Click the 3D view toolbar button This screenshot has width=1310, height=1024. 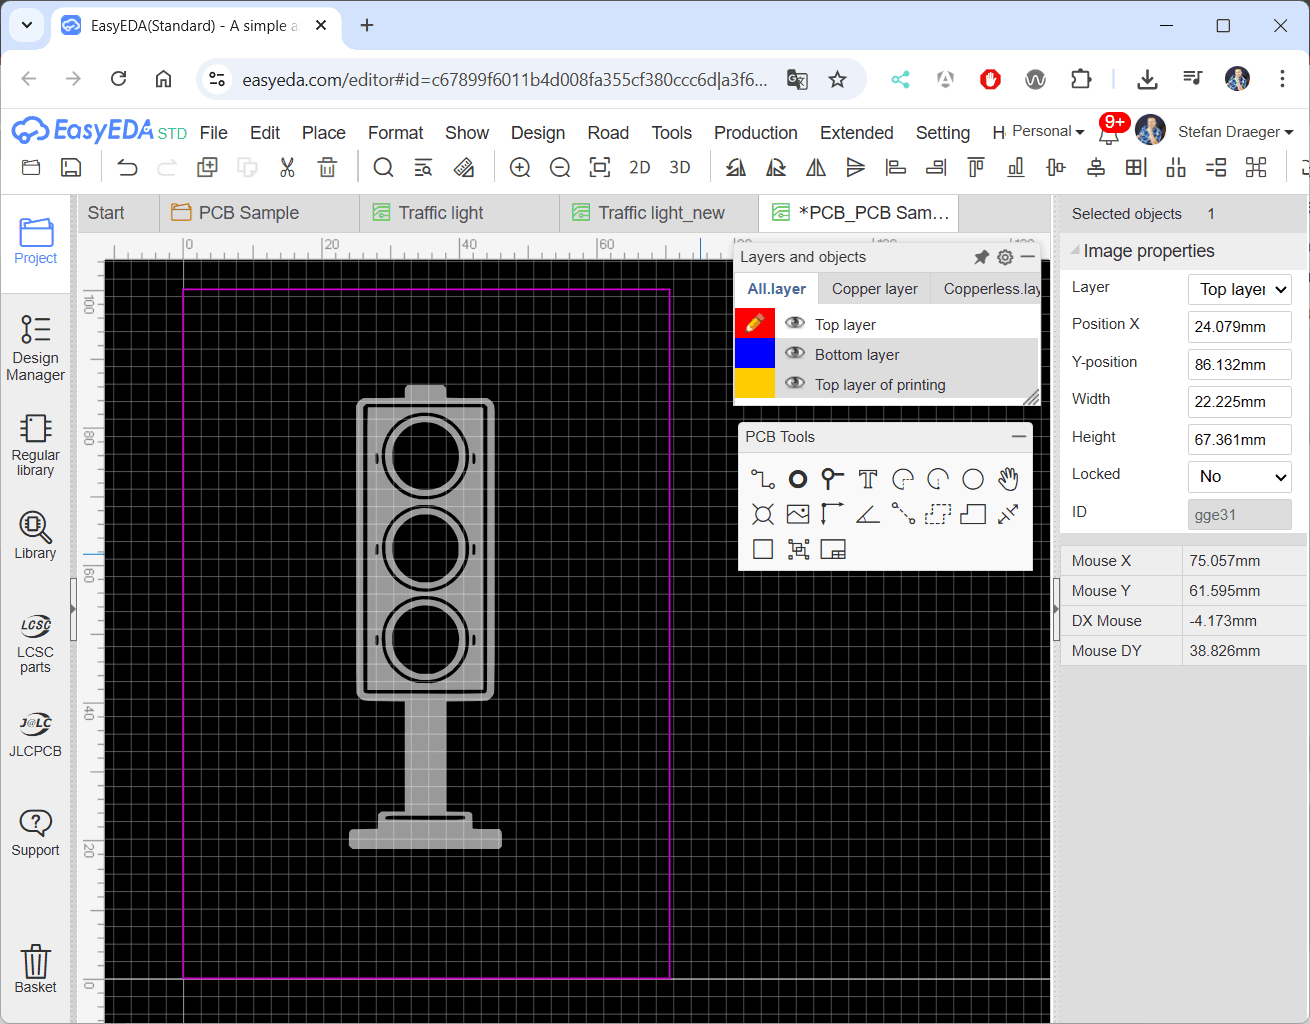[x=679, y=168]
